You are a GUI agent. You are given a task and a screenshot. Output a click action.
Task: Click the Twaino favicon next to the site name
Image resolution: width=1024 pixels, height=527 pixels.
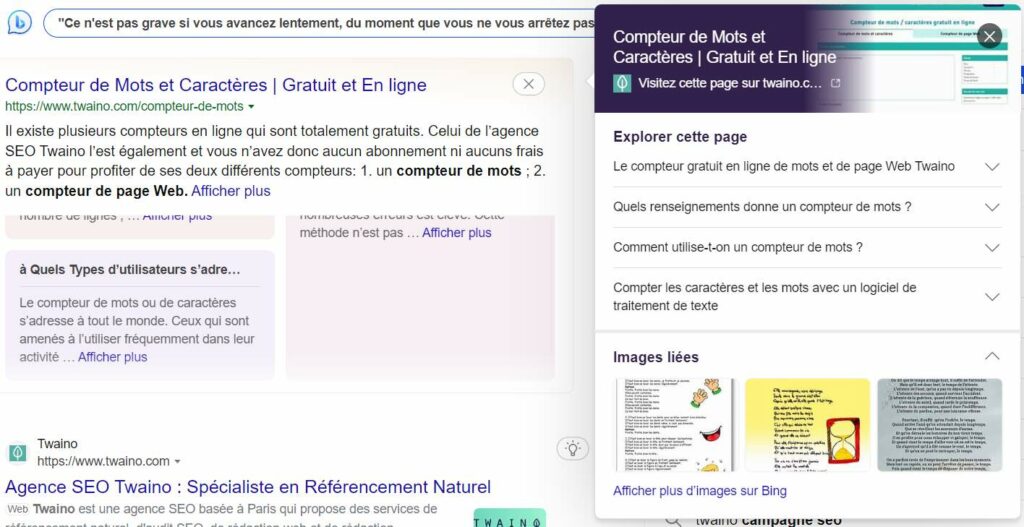tap(17, 452)
